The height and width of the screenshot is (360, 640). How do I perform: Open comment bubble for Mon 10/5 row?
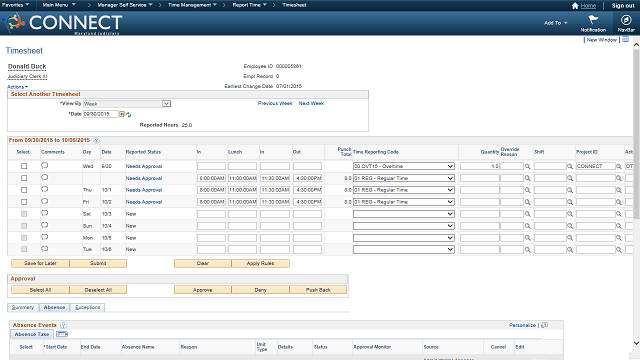(x=44, y=237)
